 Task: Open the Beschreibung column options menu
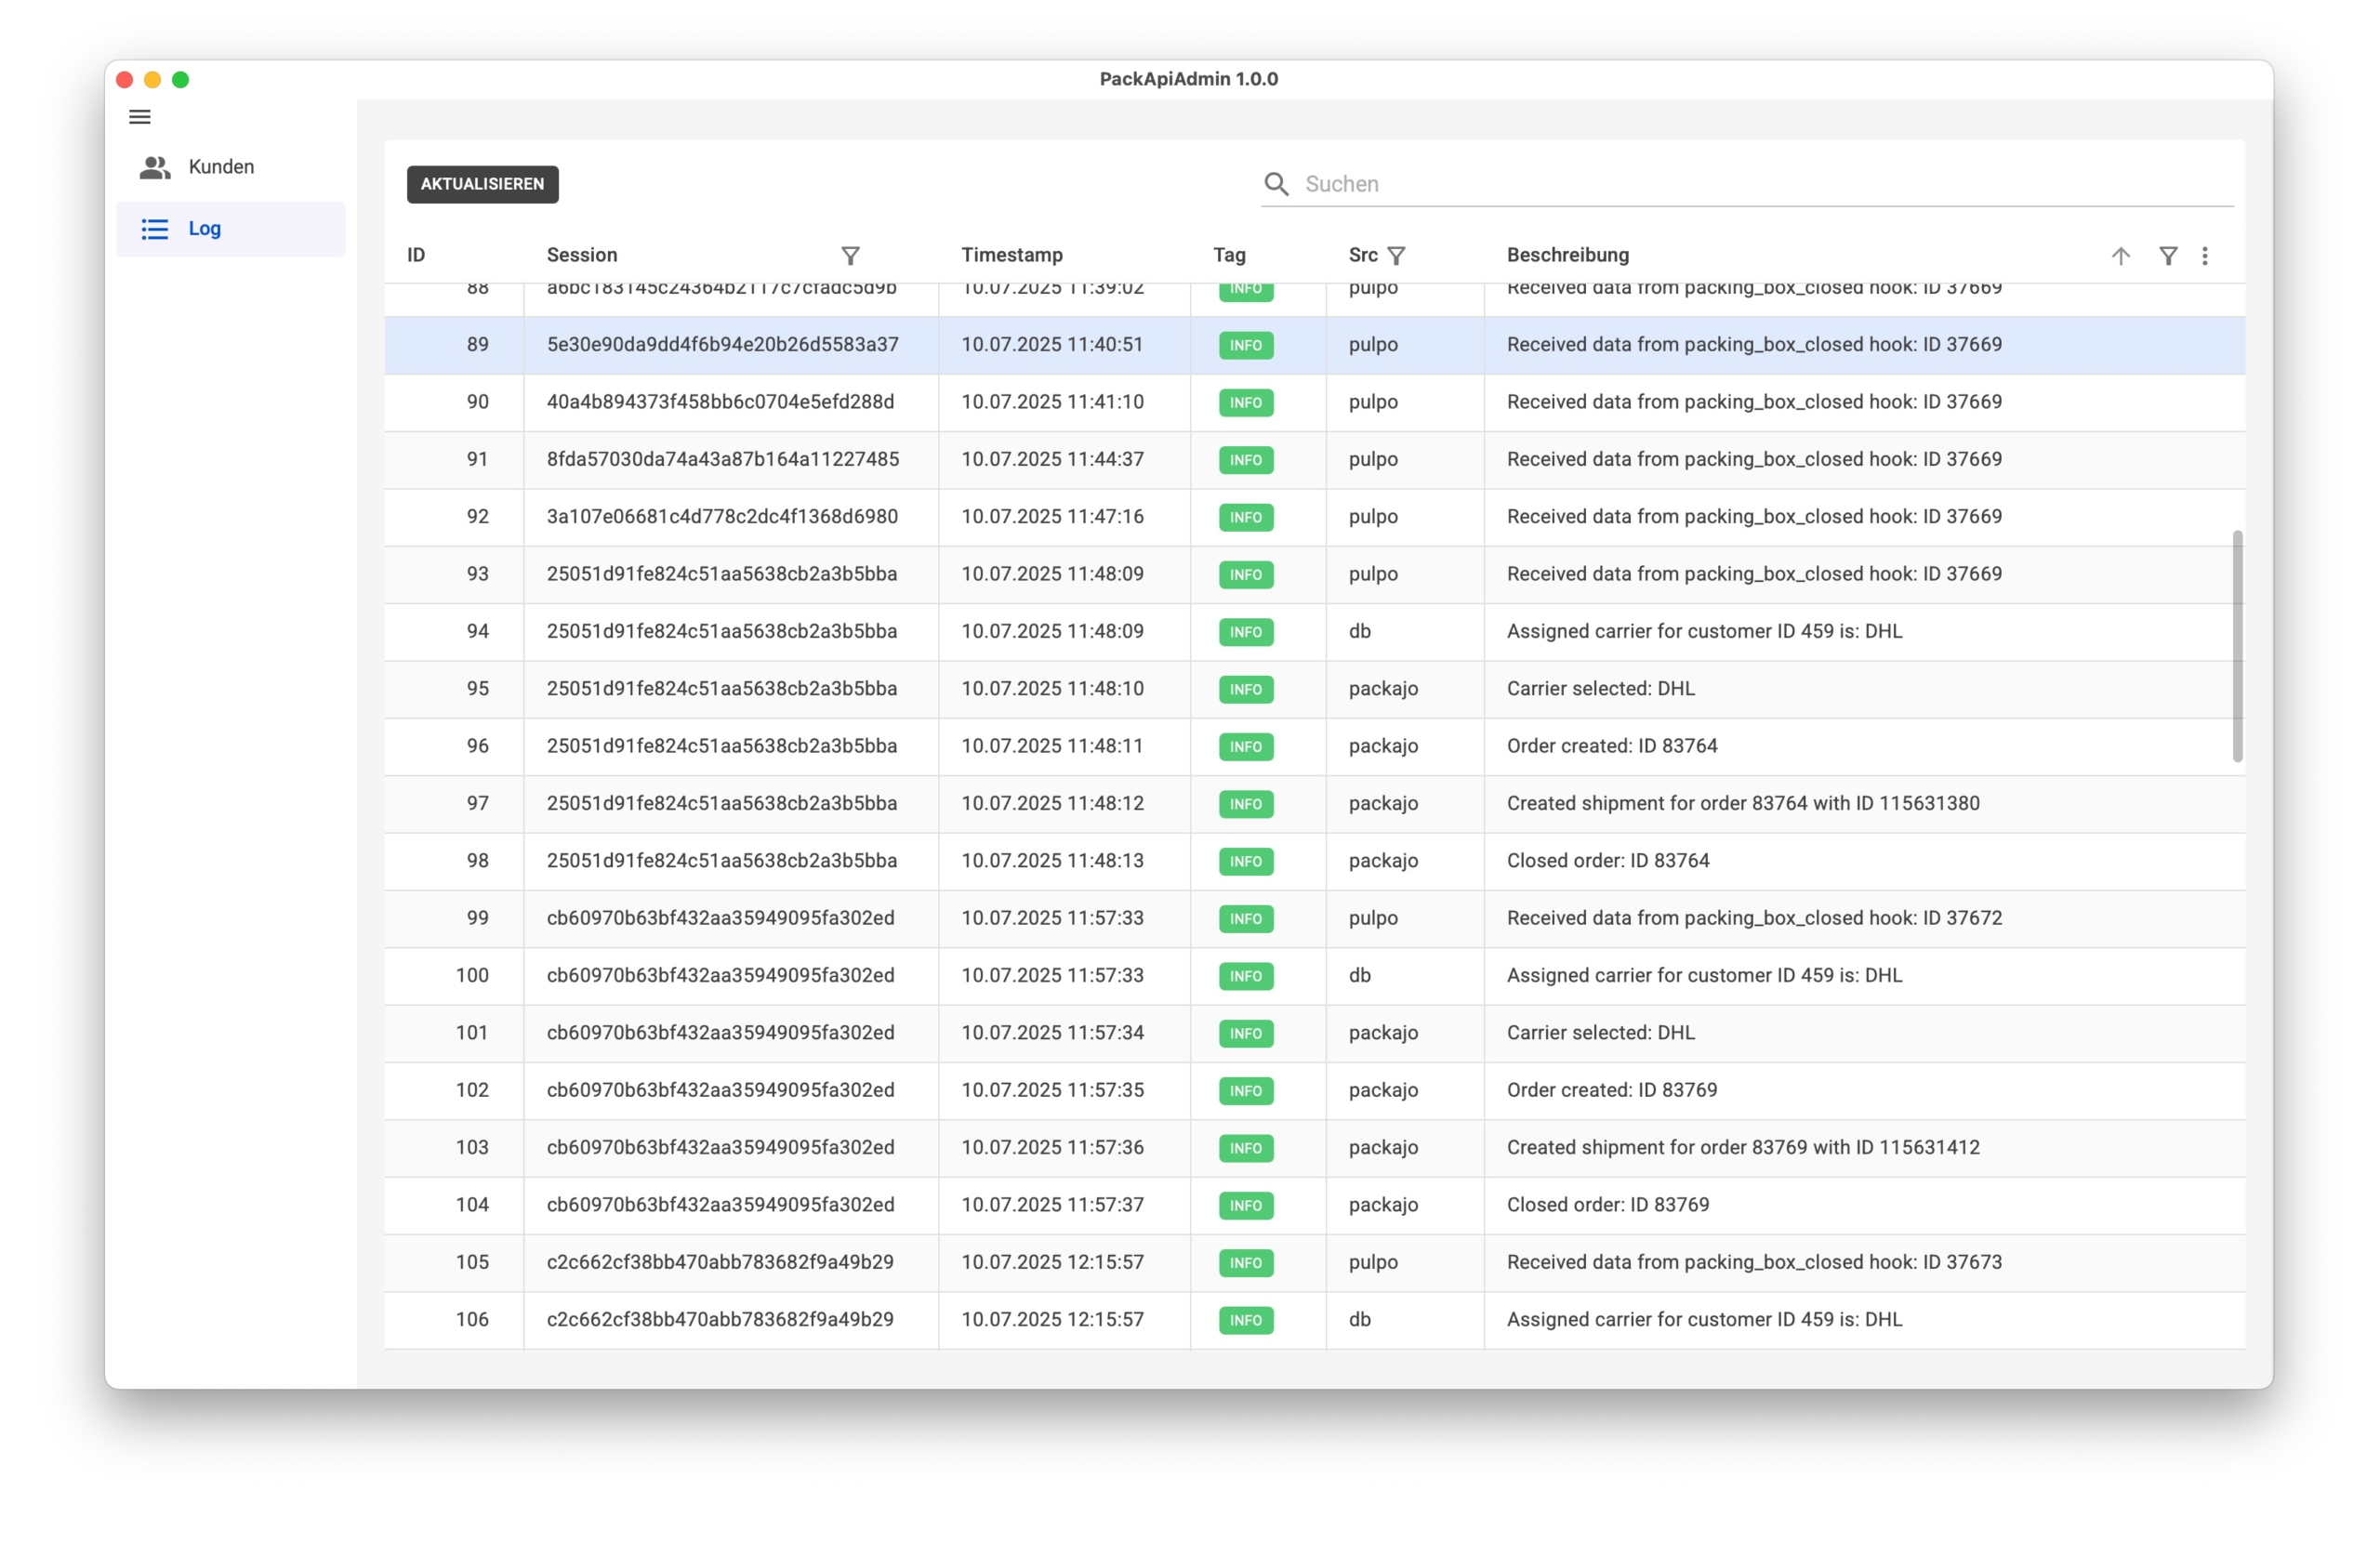pyautogui.click(x=2205, y=256)
